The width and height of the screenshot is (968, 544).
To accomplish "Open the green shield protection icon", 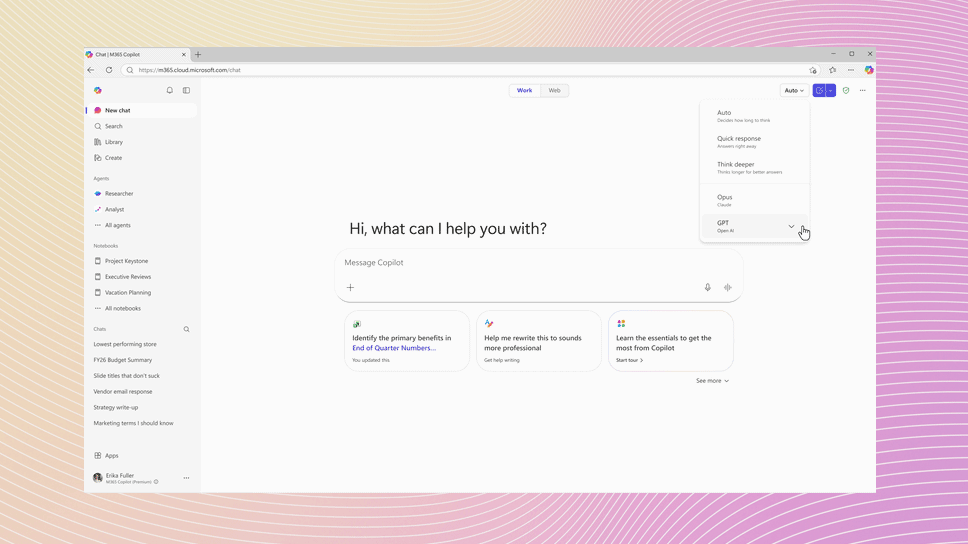I will pos(846,90).
